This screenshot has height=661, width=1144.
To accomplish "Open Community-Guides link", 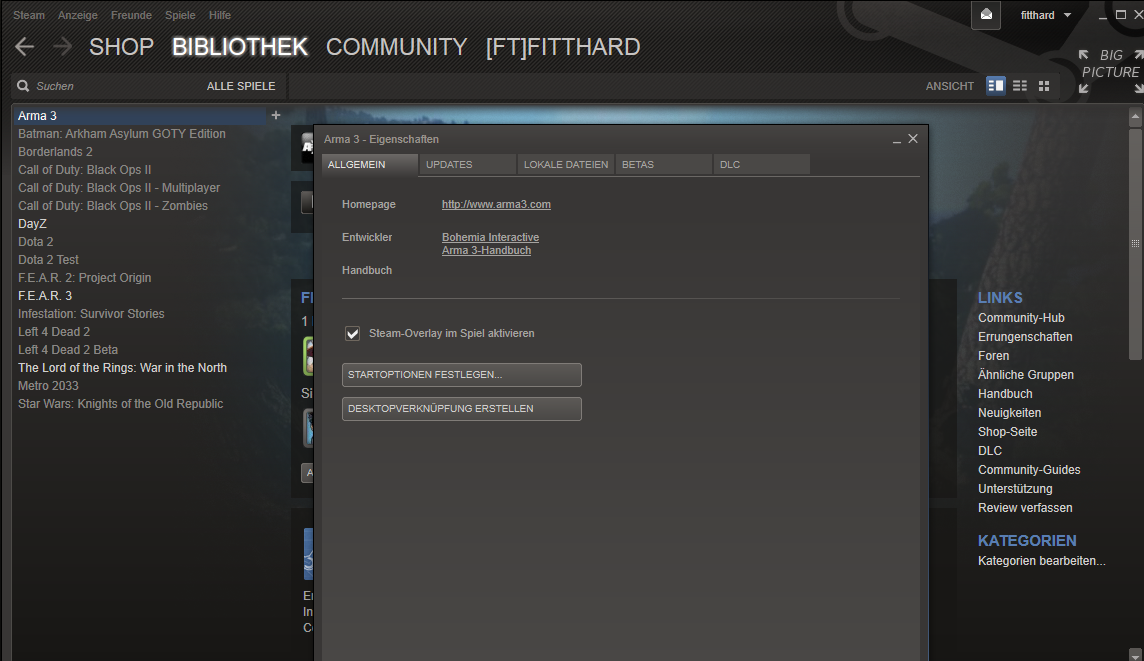I will tap(1029, 470).
